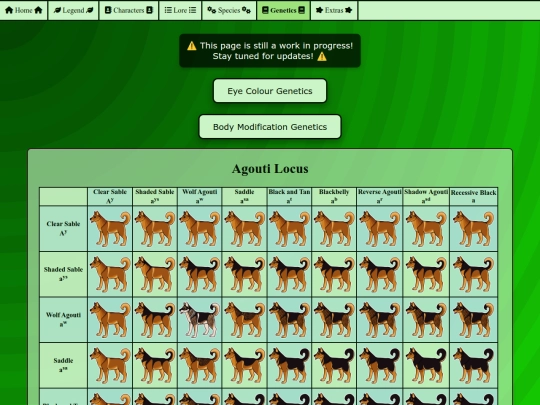Click dog image at Saddle row, Recessive Black column
540x405 pixels.
(474, 365)
